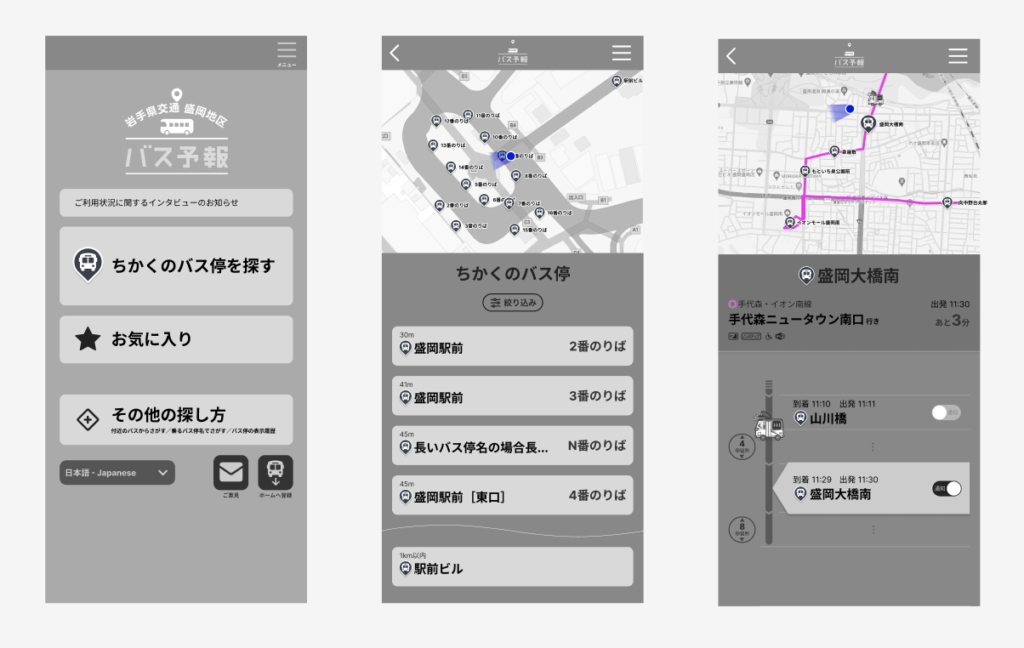This screenshot has width=1024, height=648.
Task: Tap the add-to-home bus icon (ホームへ登録)
Action: click(x=275, y=472)
